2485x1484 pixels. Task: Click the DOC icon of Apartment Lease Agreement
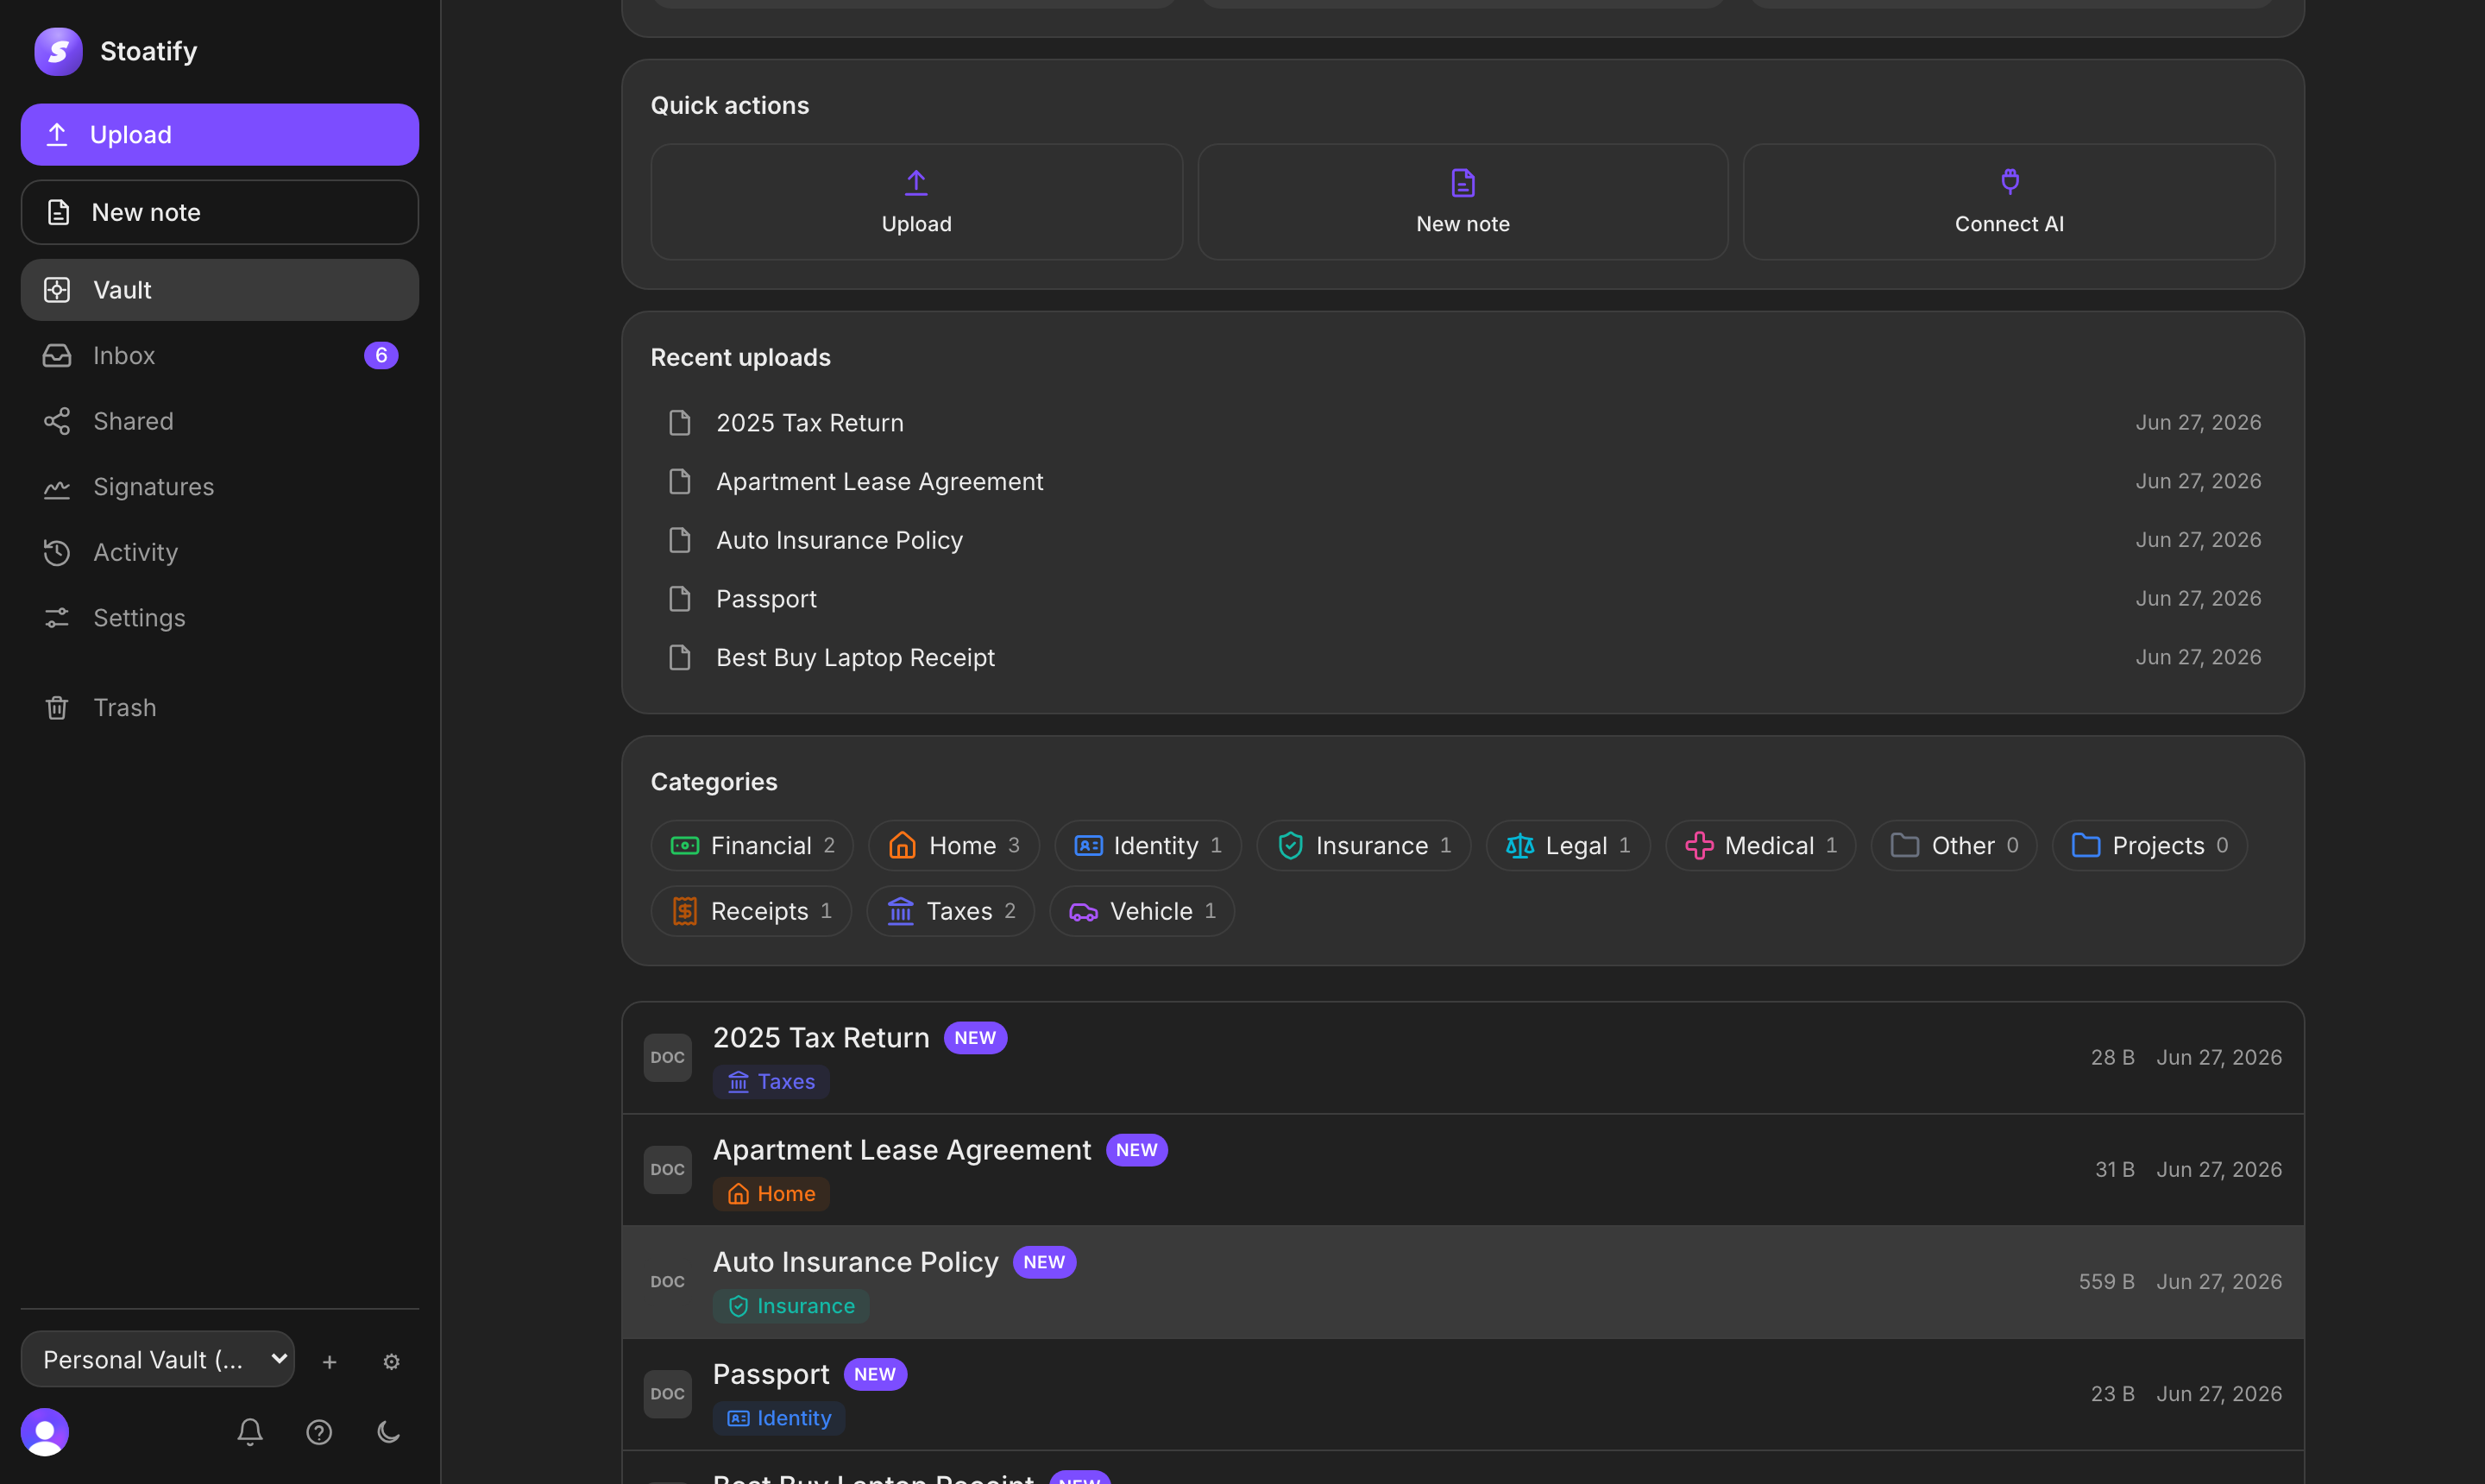point(668,1170)
